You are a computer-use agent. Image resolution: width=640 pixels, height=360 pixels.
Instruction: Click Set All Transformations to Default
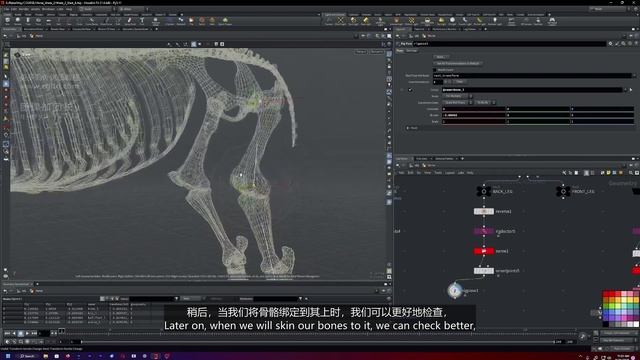coord(458,63)
